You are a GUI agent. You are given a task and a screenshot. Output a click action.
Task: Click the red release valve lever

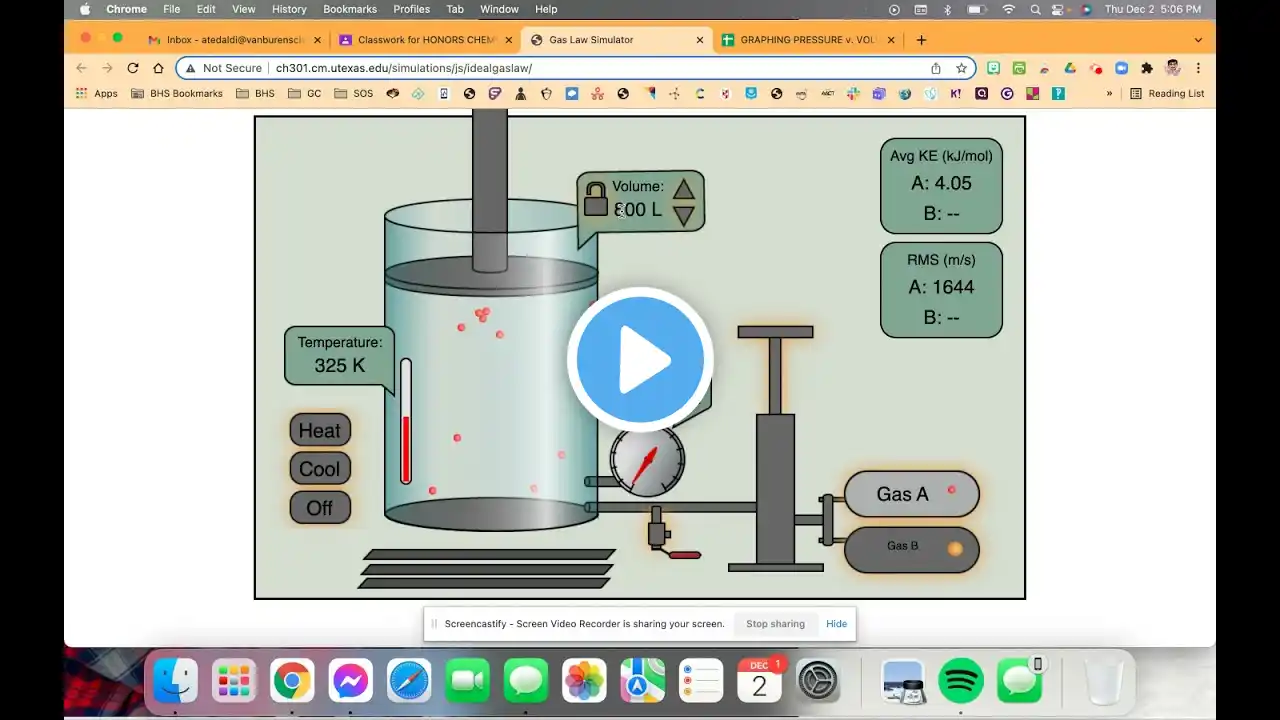coord(684,555)
